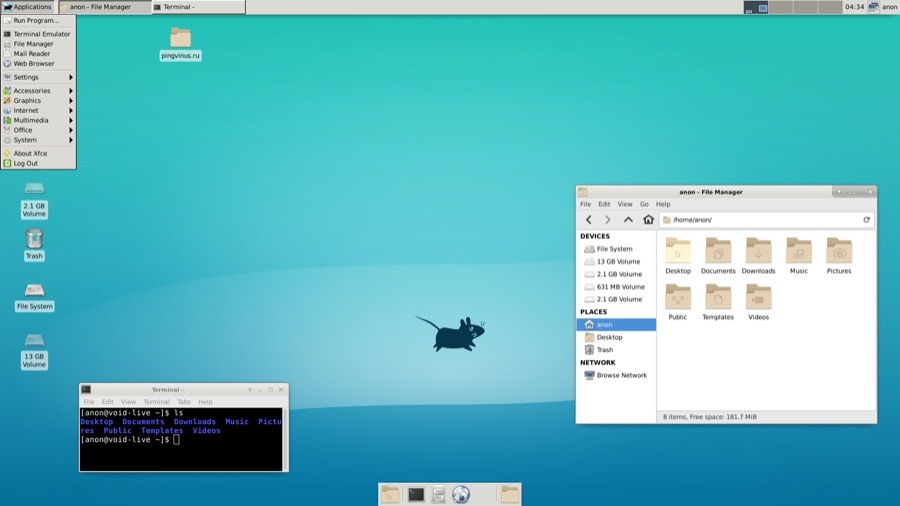Click the network status icon in the top panel
Viewport: 900px width, 506px height.
[x=873, y=7]
